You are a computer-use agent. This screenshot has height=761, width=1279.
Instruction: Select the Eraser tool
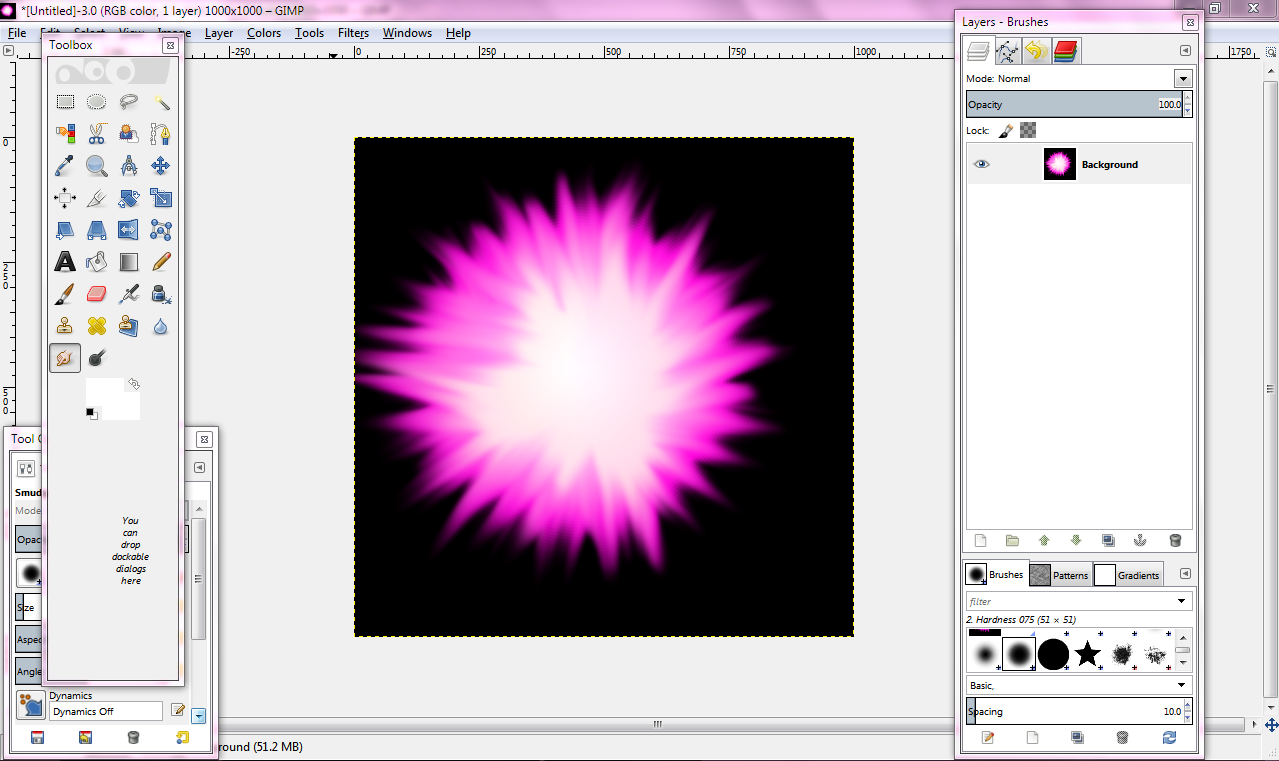pos(97,294)
